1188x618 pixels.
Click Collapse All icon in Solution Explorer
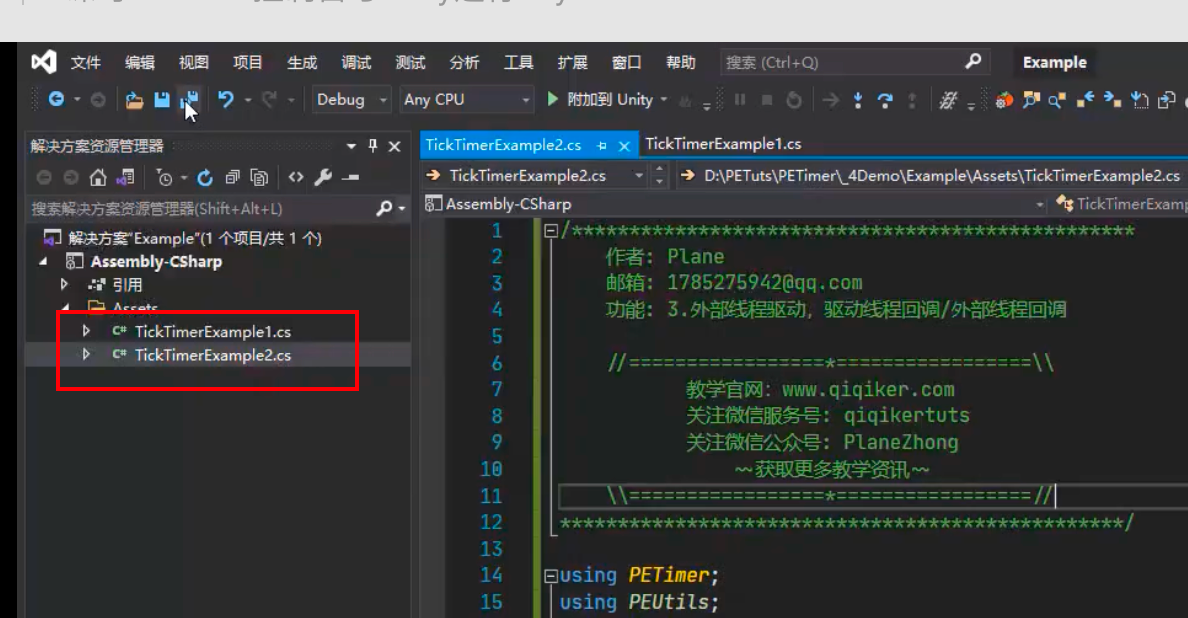tap(232, 177)
